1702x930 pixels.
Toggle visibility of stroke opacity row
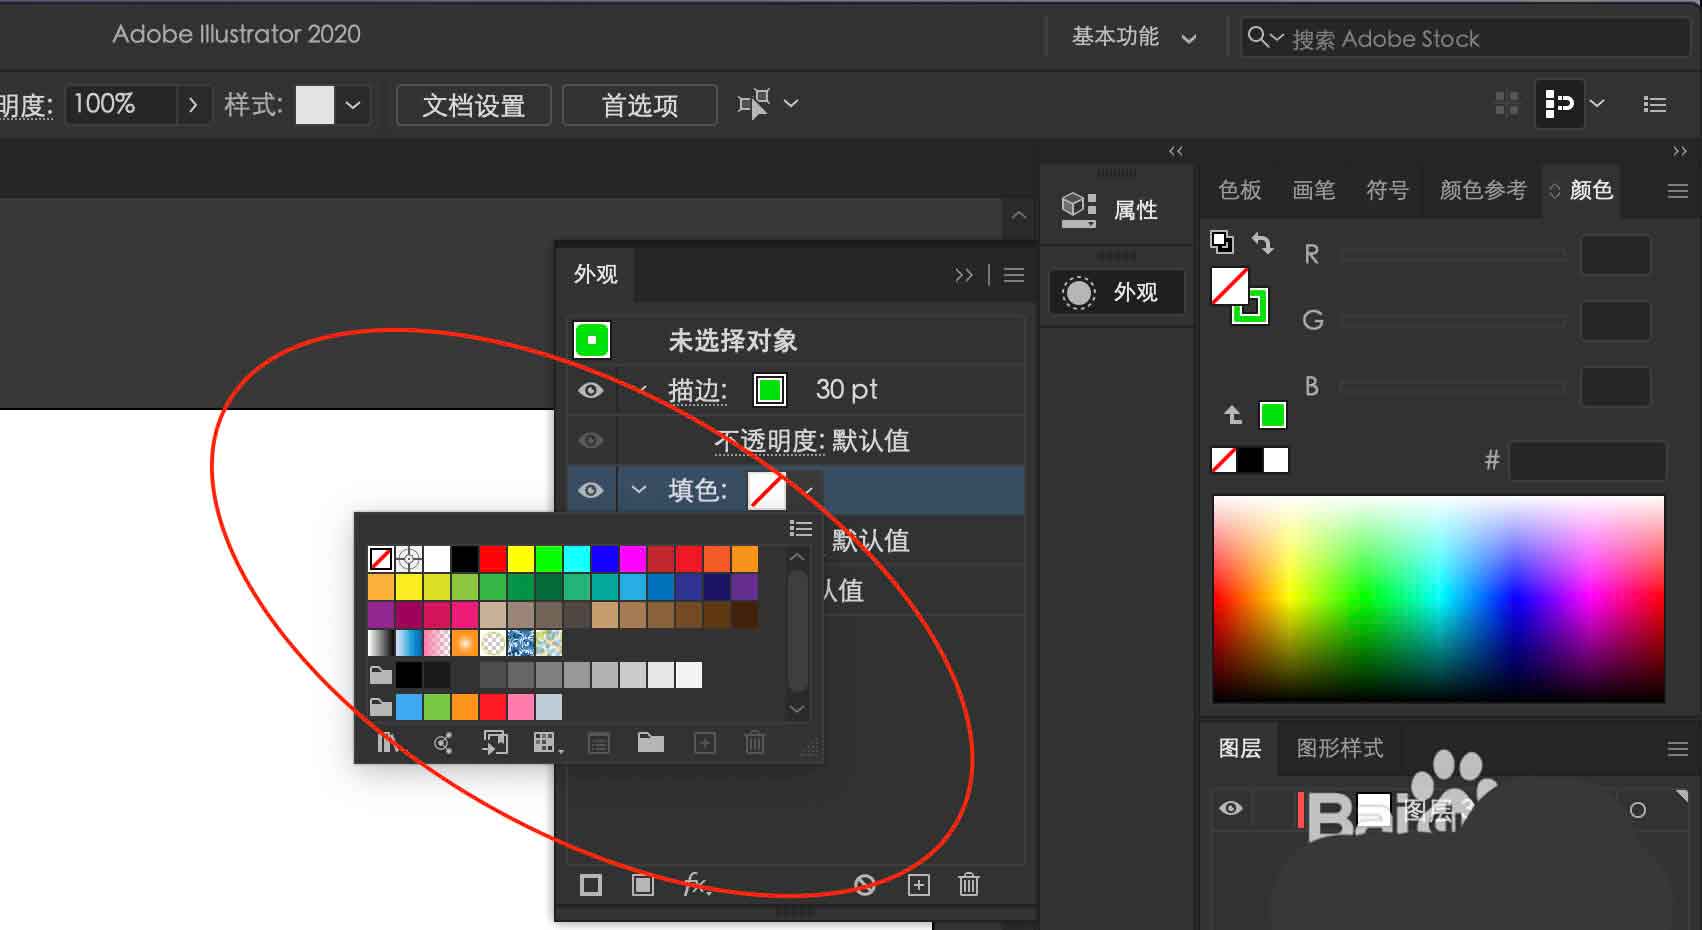[x=591, y=440]
